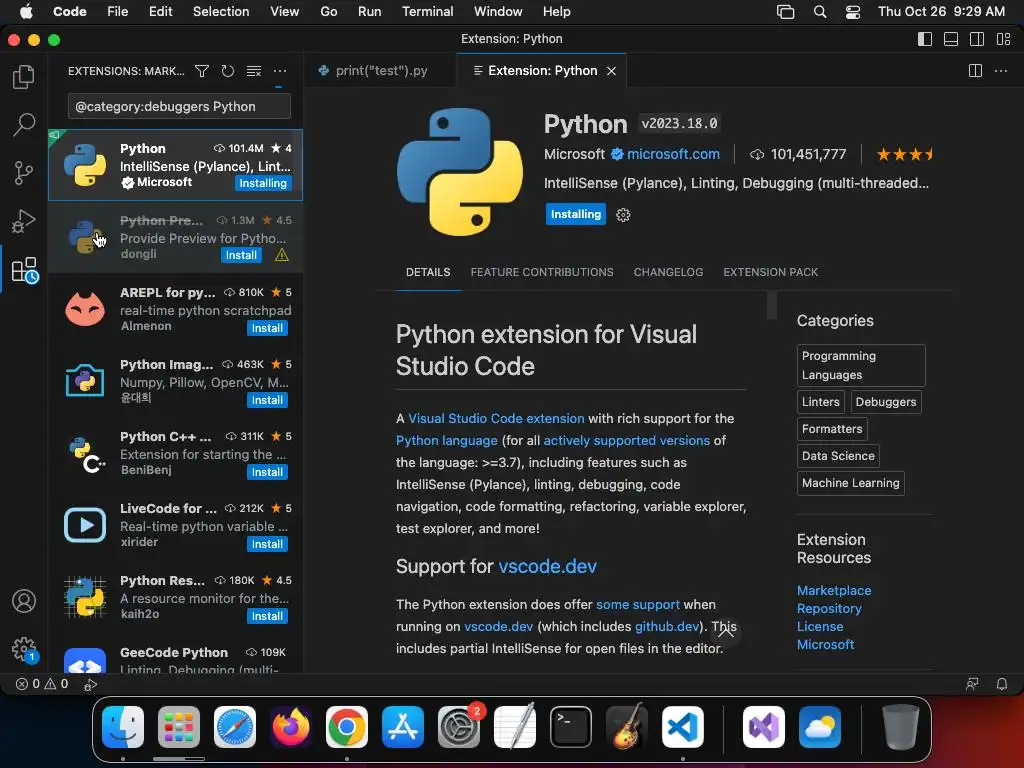This screenshot has height=768, width=1024.
Task: Click the verified publisher badge near microsoft.com
Action: 617,154
